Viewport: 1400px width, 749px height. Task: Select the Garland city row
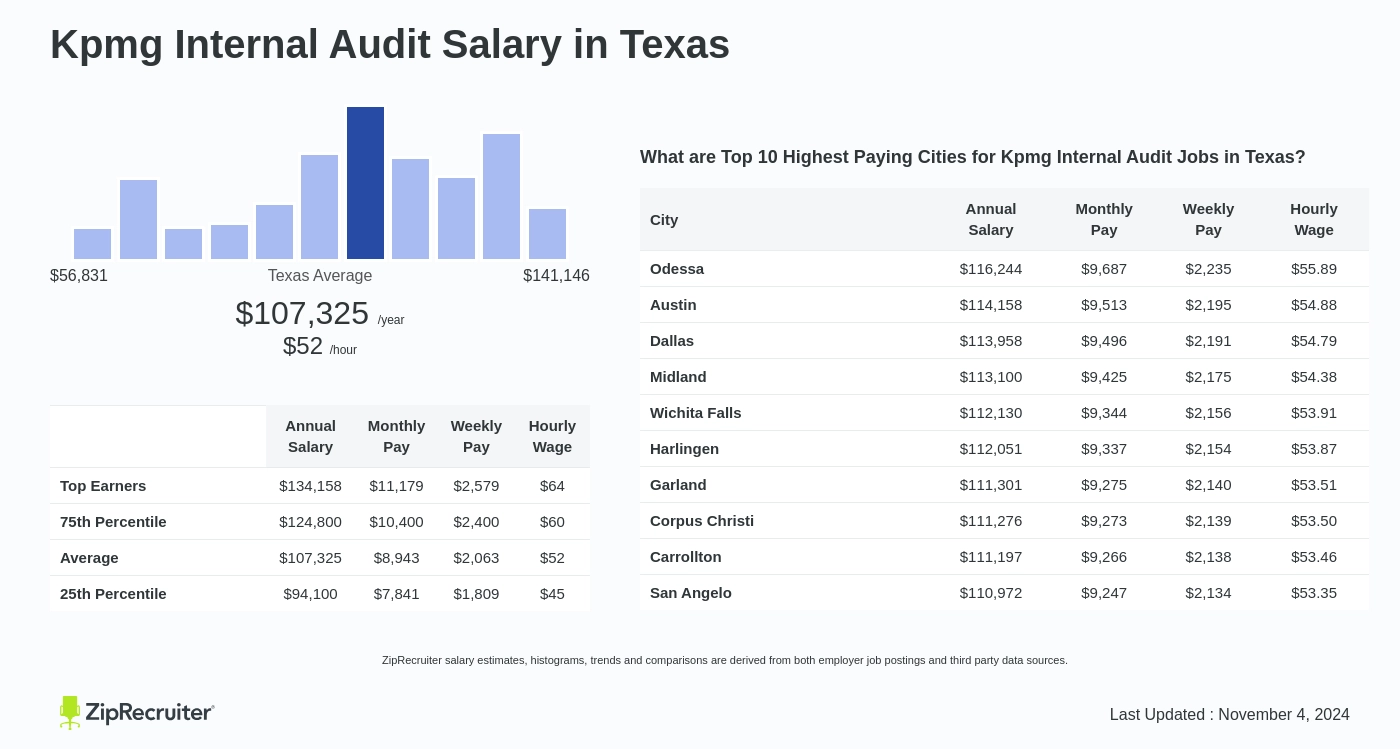1005,485
